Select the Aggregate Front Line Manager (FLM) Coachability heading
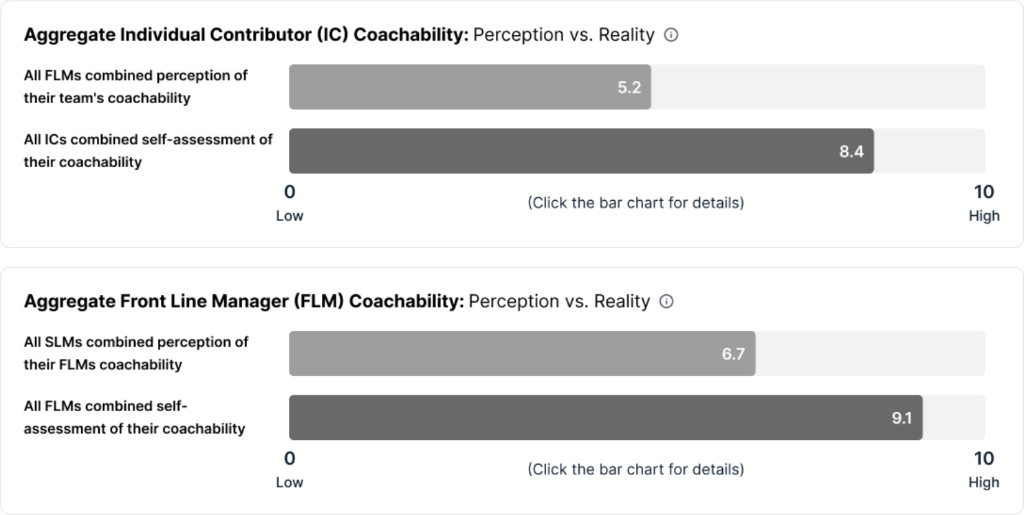 click(244, 302)
